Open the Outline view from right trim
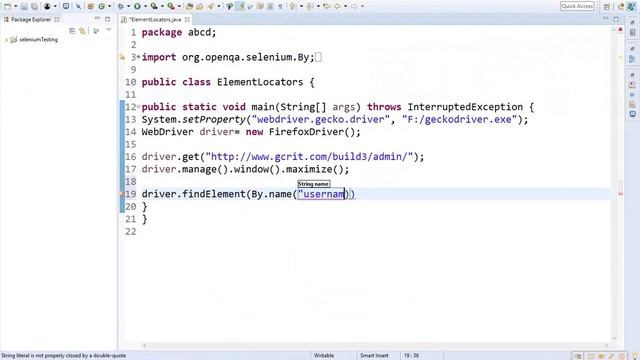This screenshot has height=360, width=640. [x=632, y=59]
